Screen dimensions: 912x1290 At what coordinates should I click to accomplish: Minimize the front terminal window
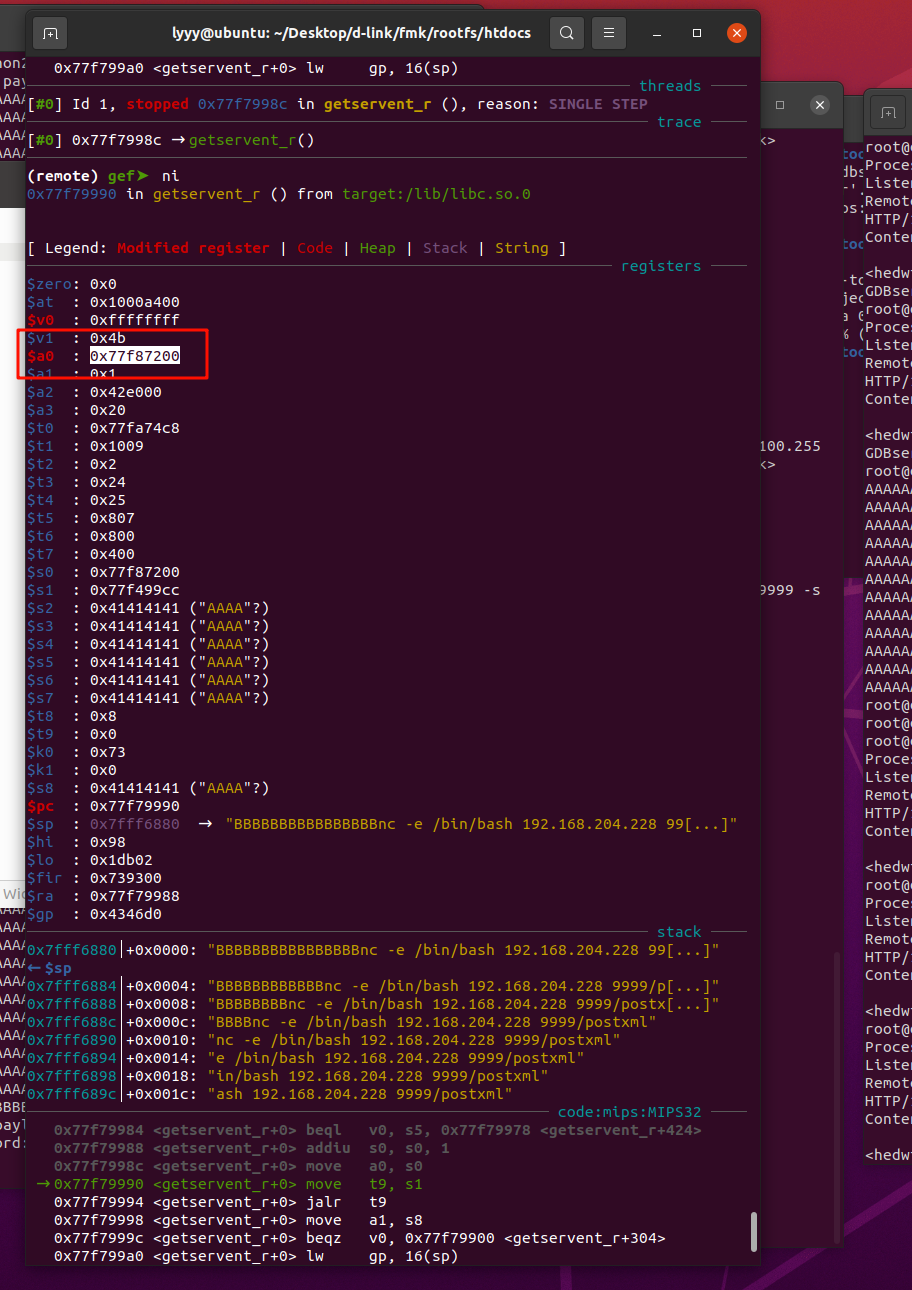(657, 33)
